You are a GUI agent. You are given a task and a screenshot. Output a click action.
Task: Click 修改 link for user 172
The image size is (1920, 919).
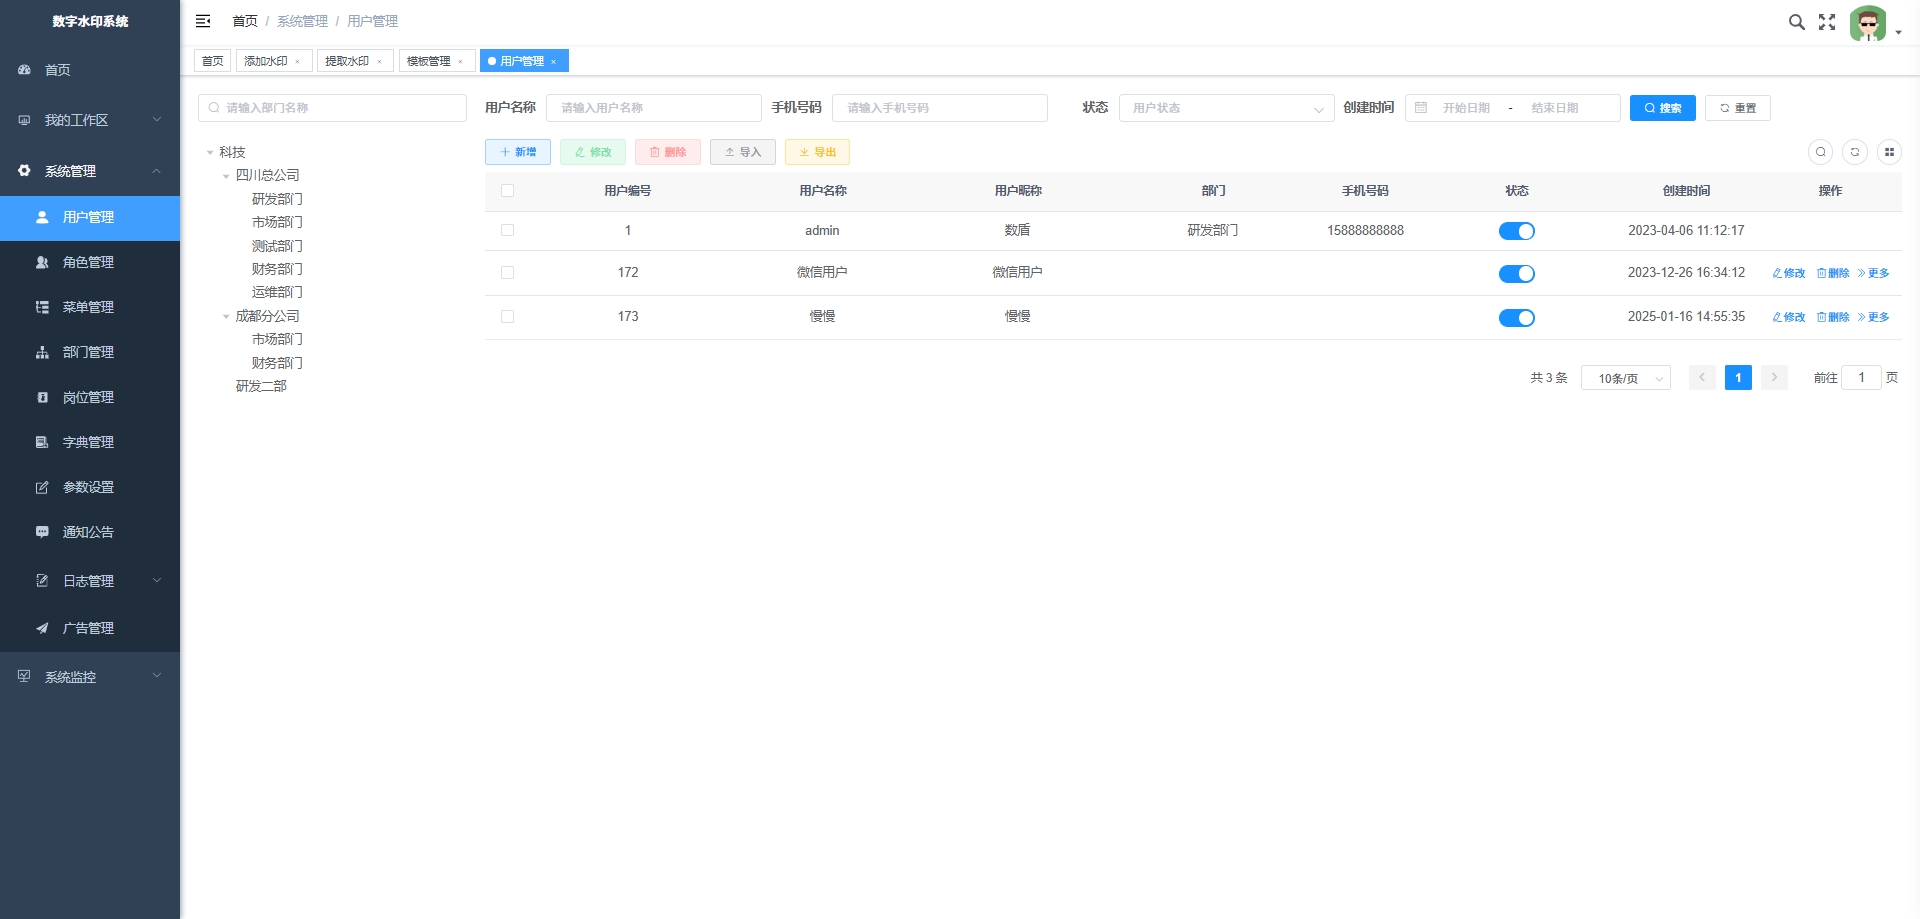point(1789,273)
